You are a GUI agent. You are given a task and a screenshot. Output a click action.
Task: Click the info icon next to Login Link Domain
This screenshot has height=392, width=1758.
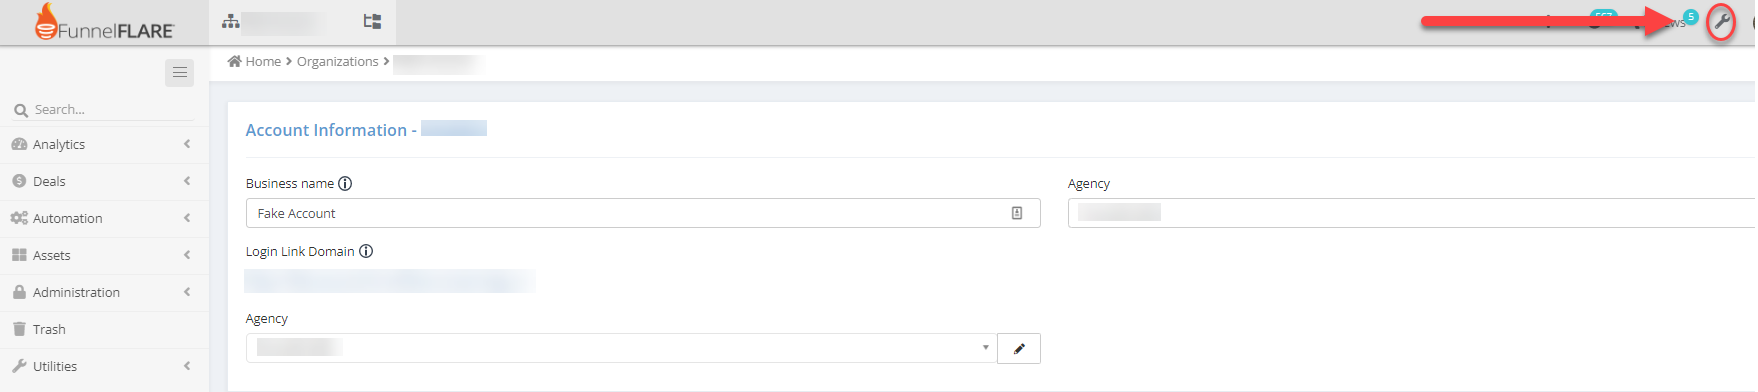(x=366, y=252)
